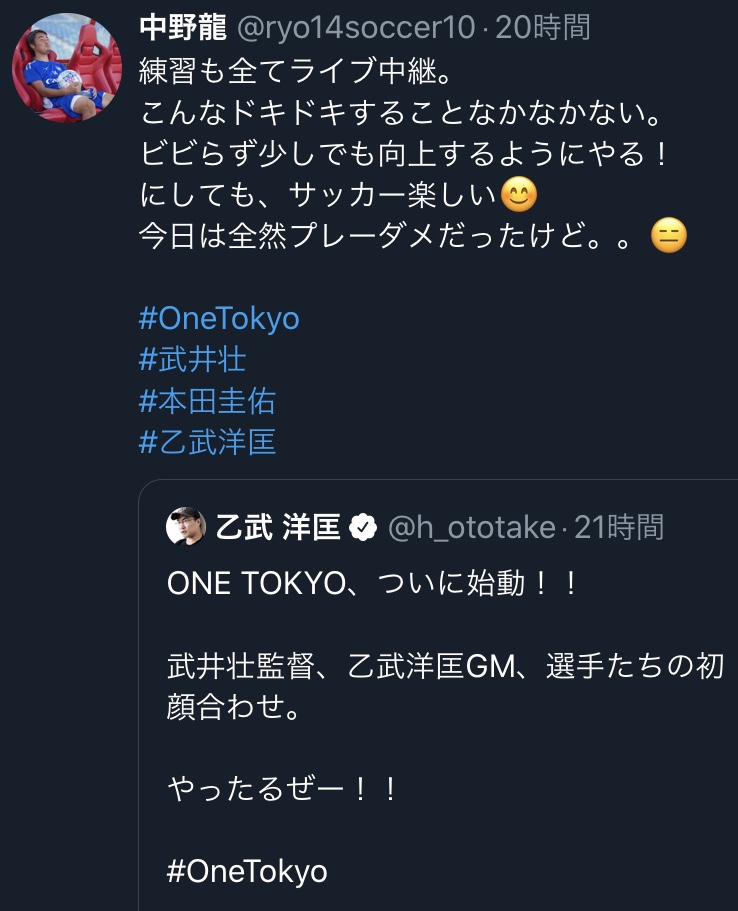
Task: Click the 21時間 timestamp on quoted tweet
Action: 619,527
